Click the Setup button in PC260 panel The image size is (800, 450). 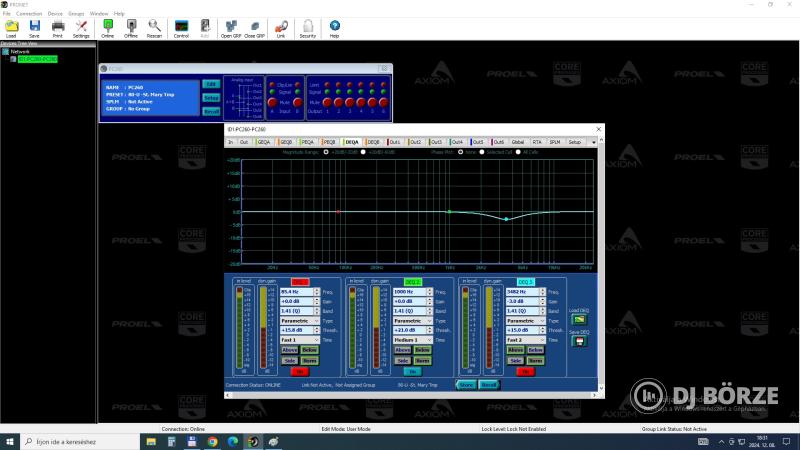point(211,97)
